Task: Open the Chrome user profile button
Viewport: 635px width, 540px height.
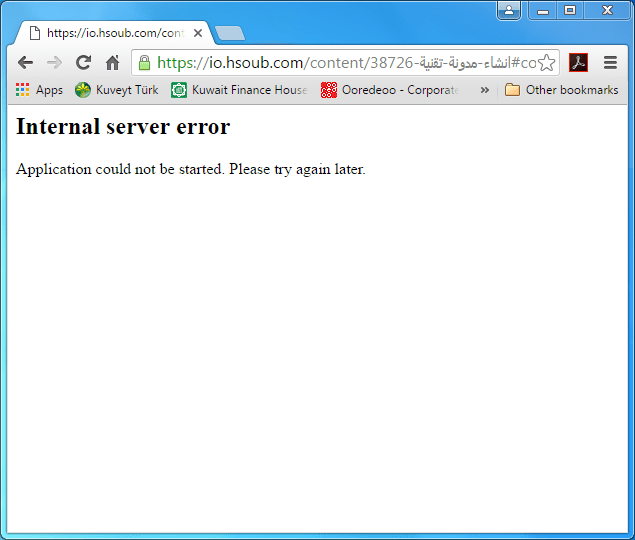Action: coord(509,10)
